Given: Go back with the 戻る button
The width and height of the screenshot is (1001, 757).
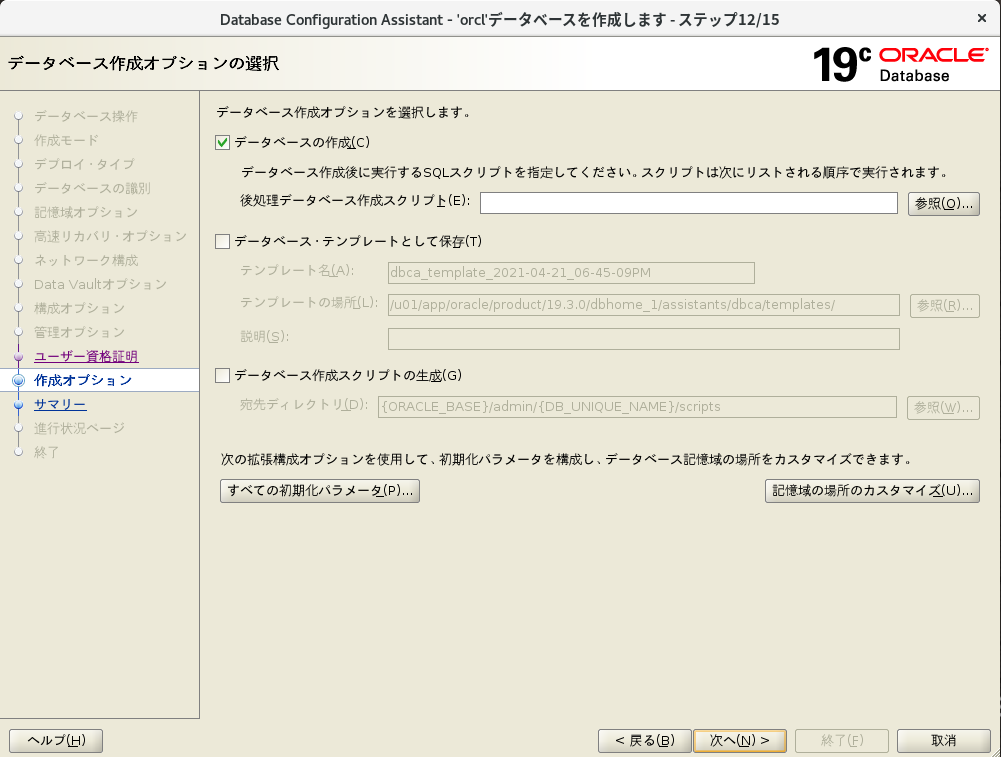Looking at the screenshot, I should tap(644, 741).
